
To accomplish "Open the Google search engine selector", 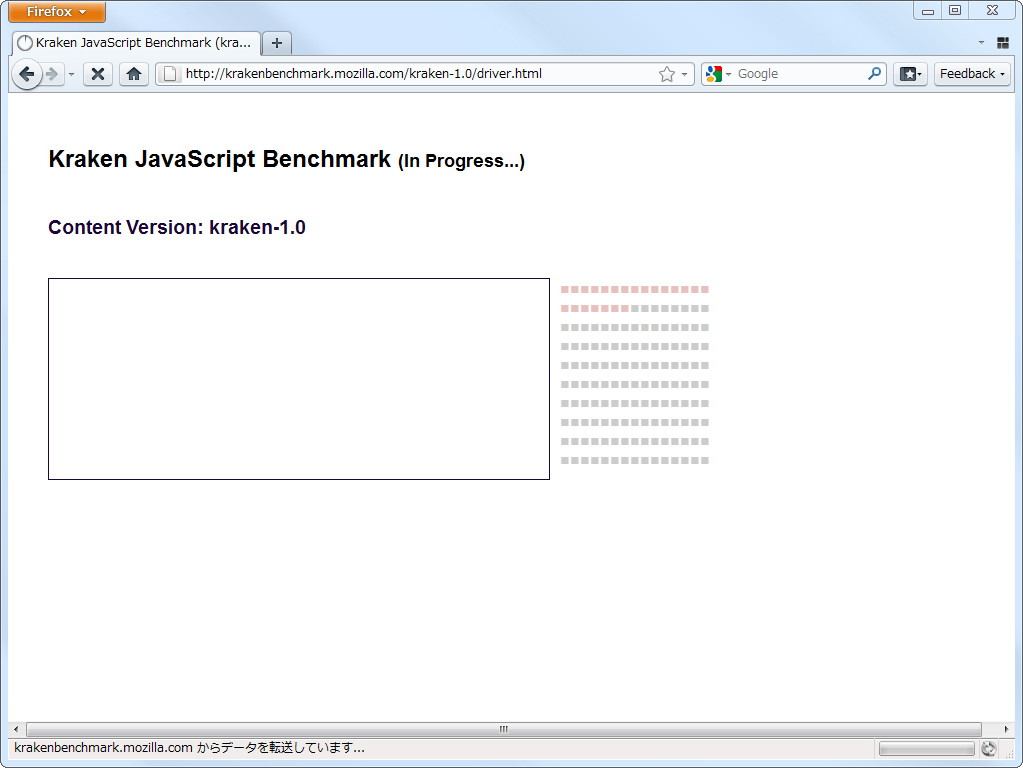I will (718, 74).
